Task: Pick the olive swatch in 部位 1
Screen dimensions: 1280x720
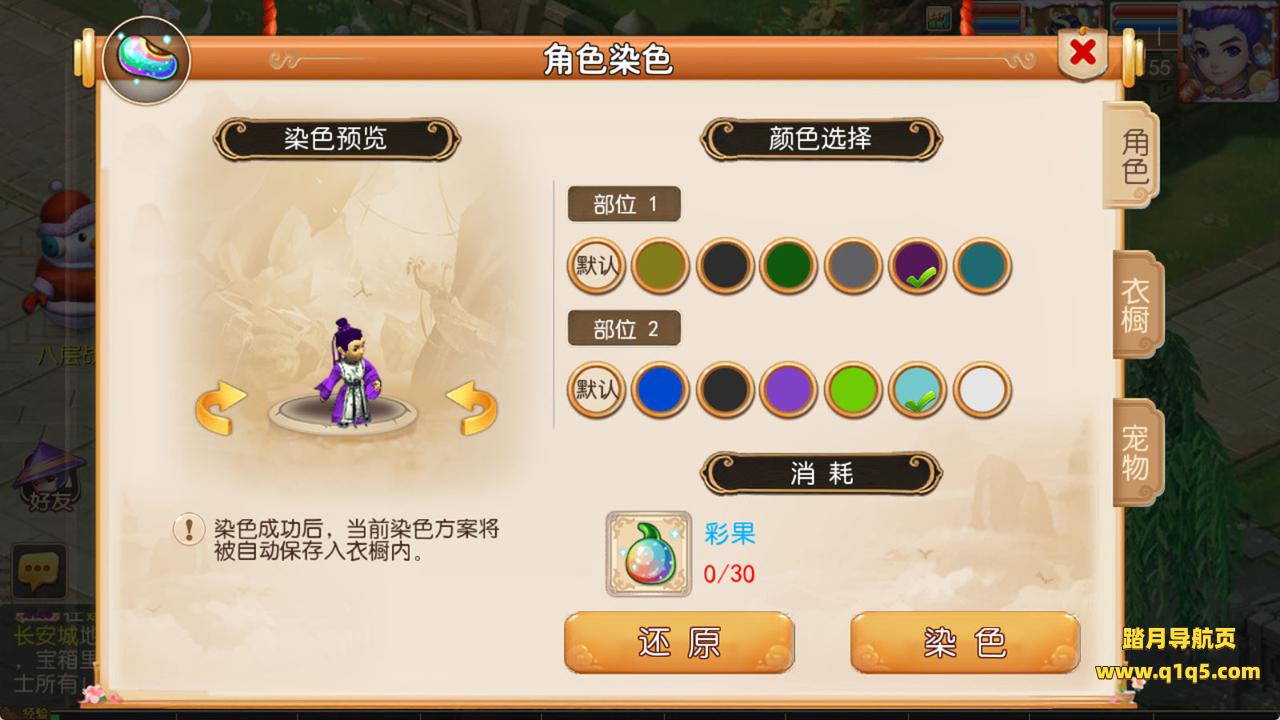Action: [x=660, y=265]
